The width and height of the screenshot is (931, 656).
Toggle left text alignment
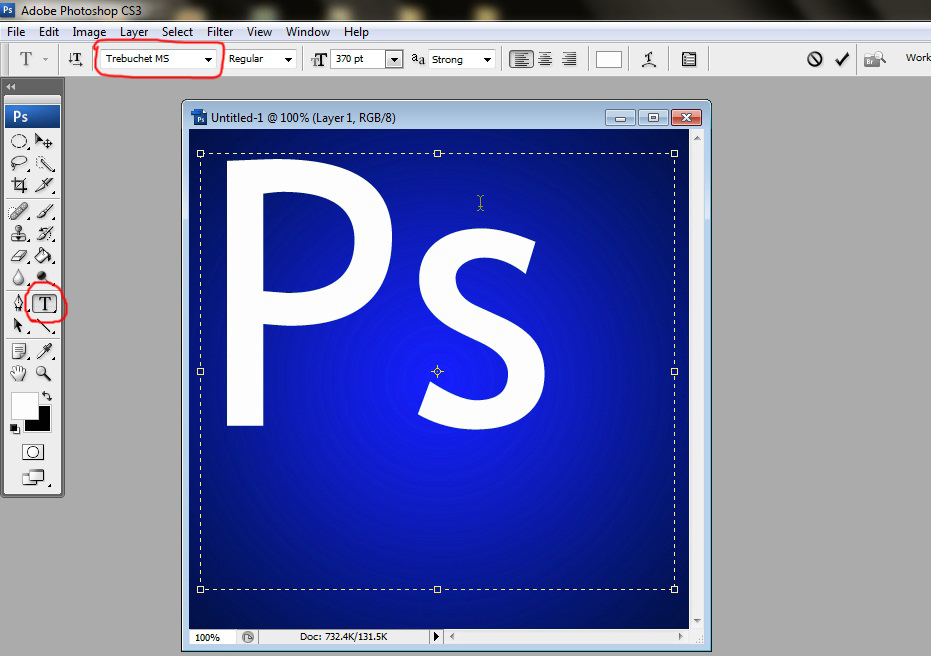521,58
